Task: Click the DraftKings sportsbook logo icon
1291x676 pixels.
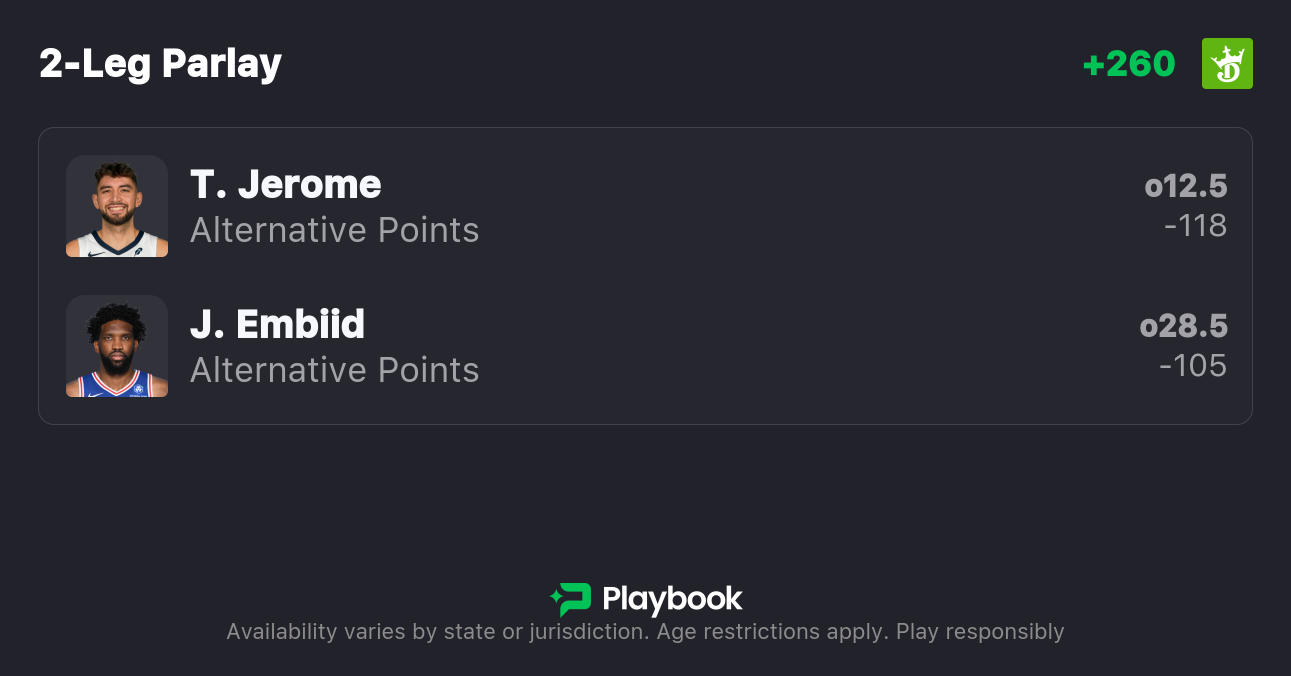Action: (x=1227, y=64)
